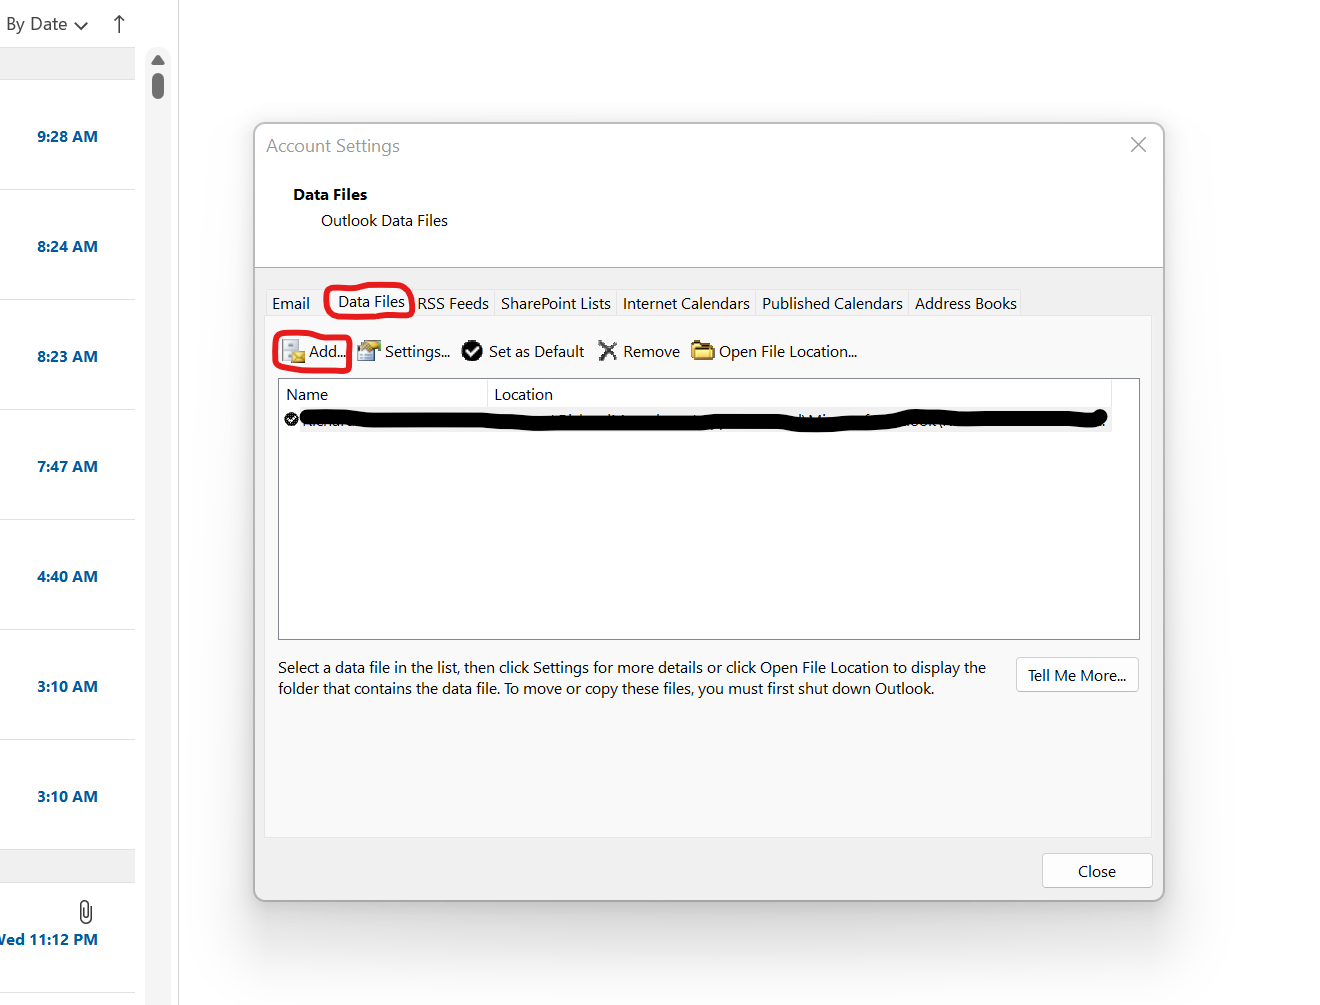This screenshot has width=1320, height=1005.
Task: Click the default data file checkmark in the list
Action: pos(291,418)
